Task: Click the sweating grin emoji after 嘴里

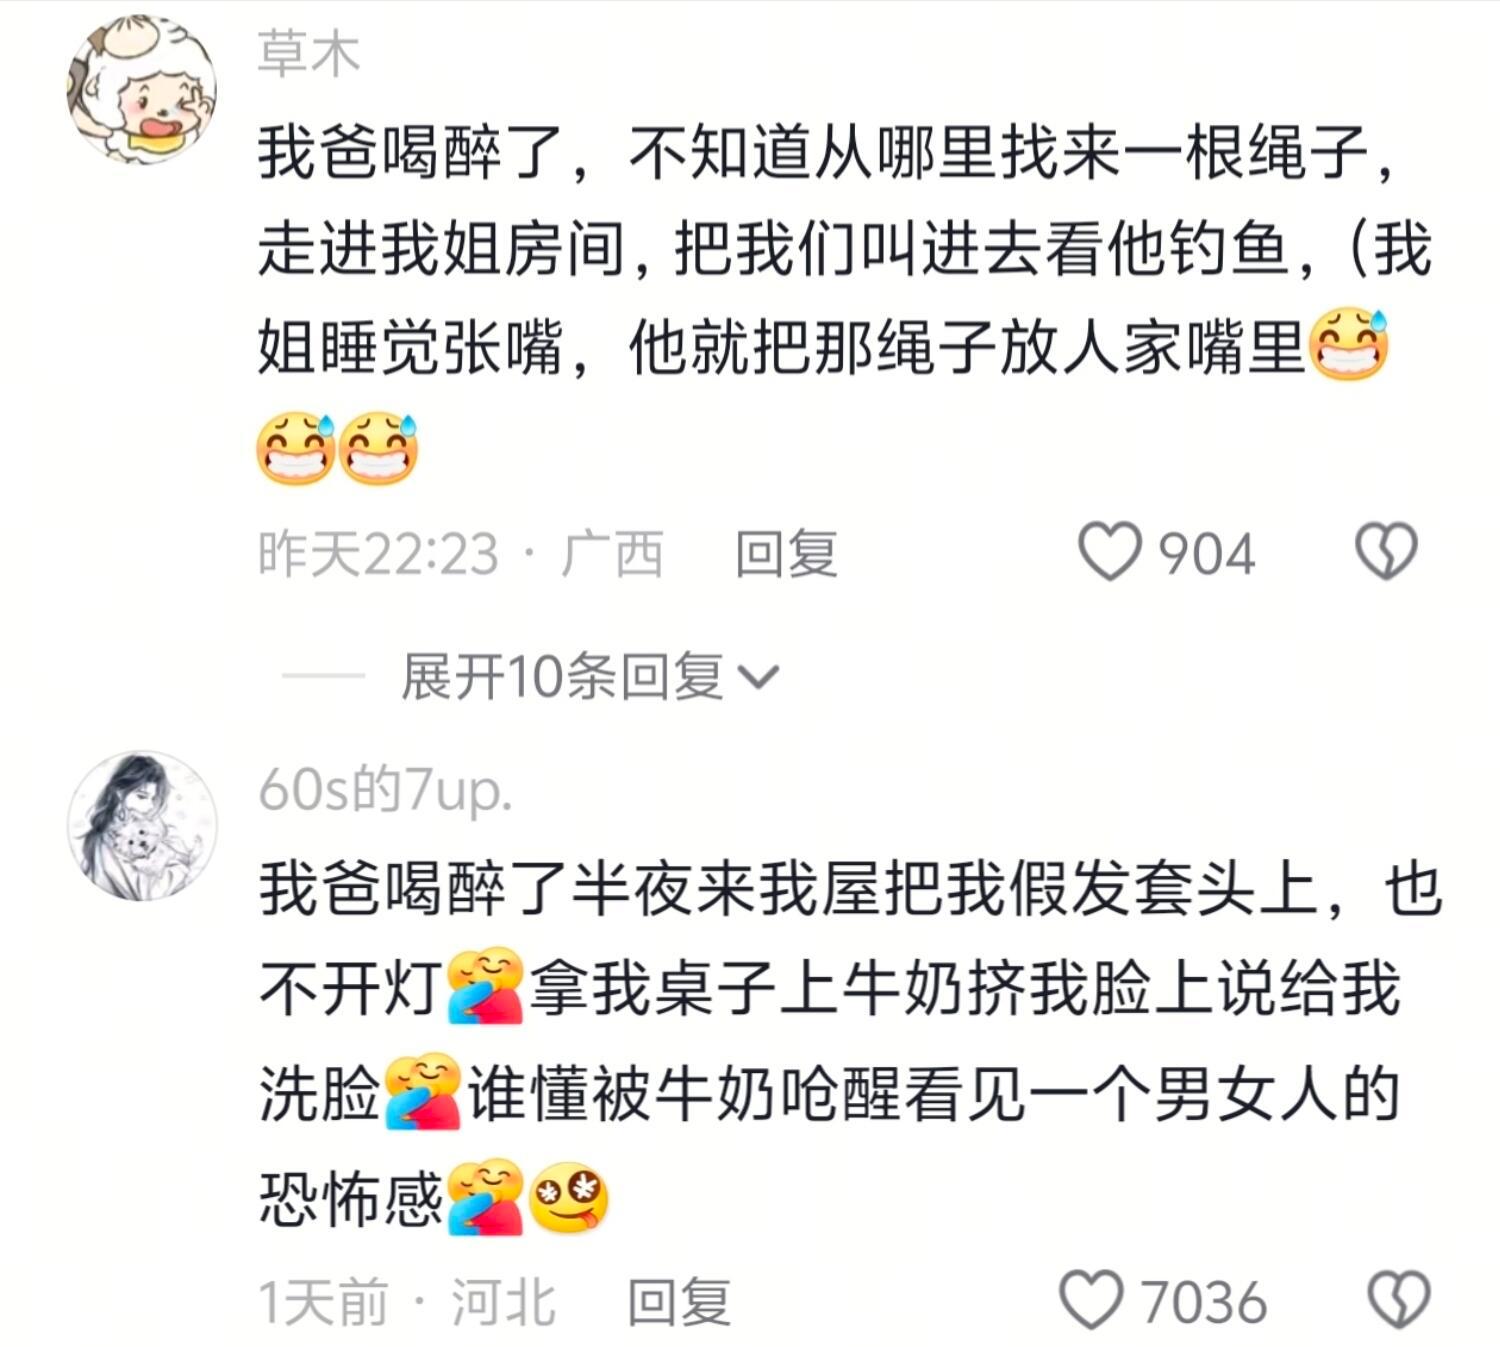Action: point(1350,345)
